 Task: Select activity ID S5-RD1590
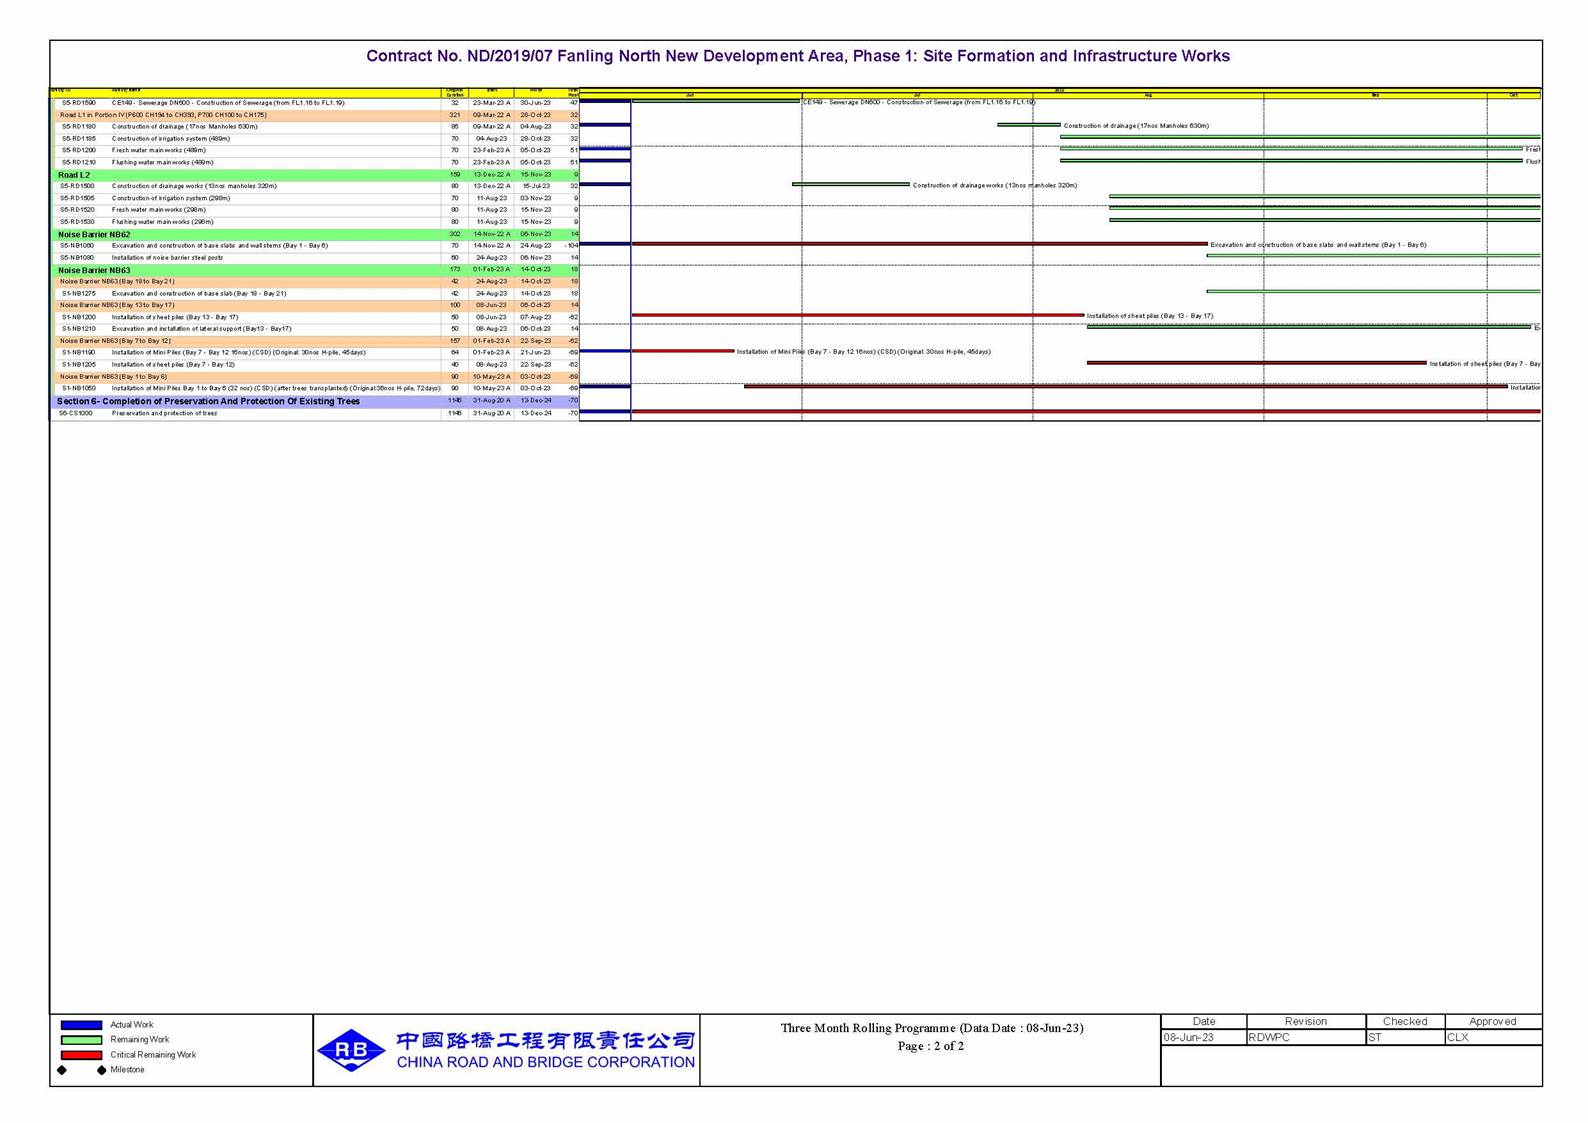(79, 103)
